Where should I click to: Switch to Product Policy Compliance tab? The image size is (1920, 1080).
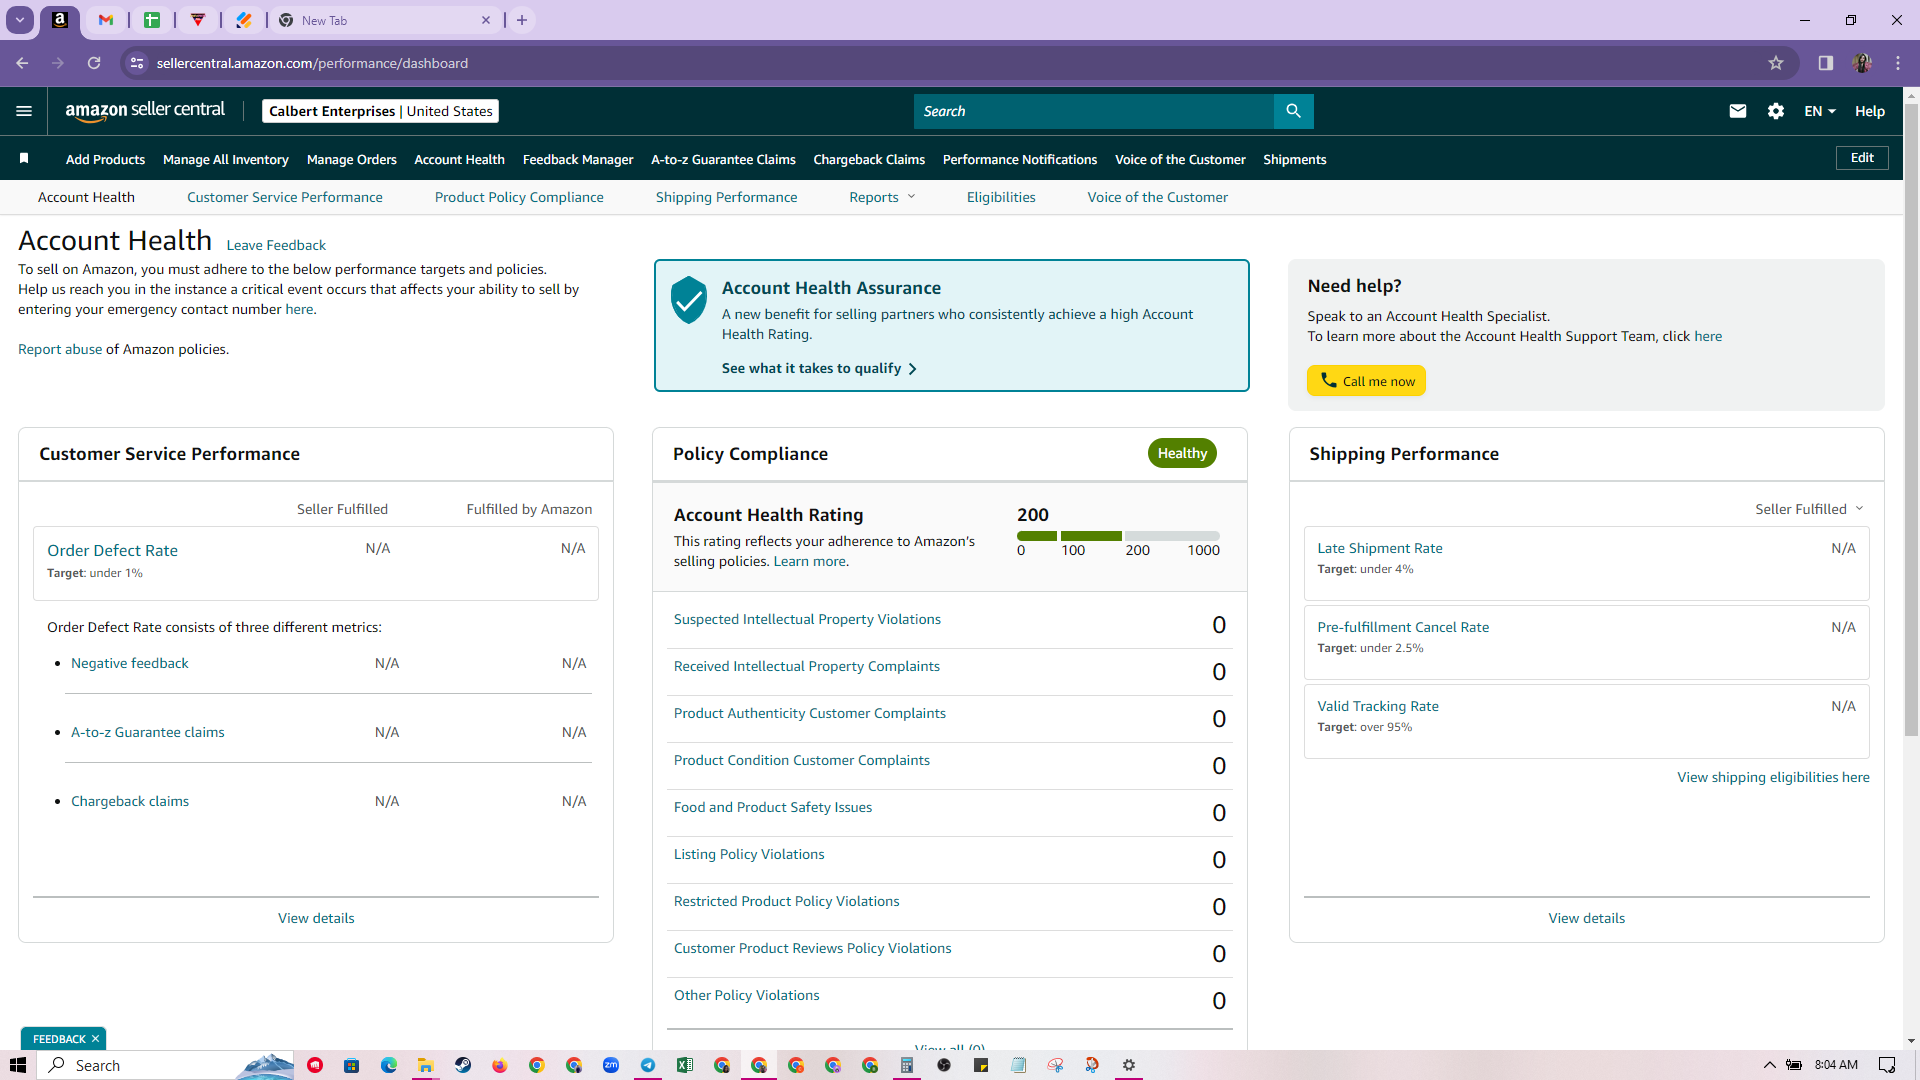point(519,197)
